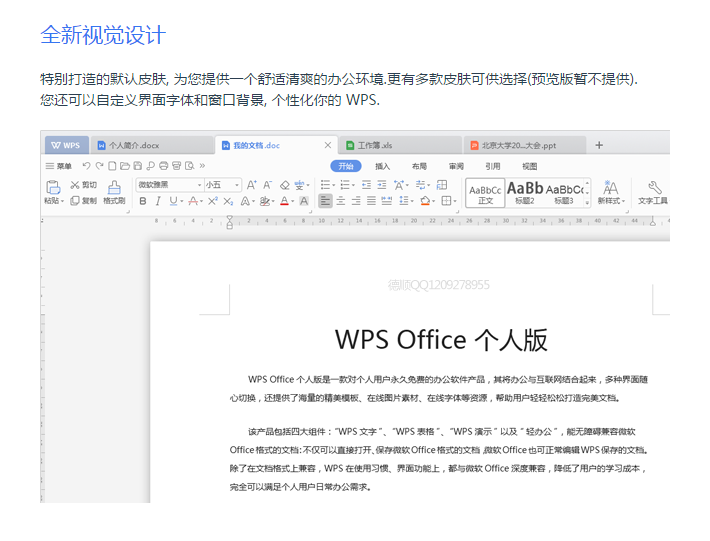Open a file via folder icon
This screenshot has height=541, width=710.
125,166
